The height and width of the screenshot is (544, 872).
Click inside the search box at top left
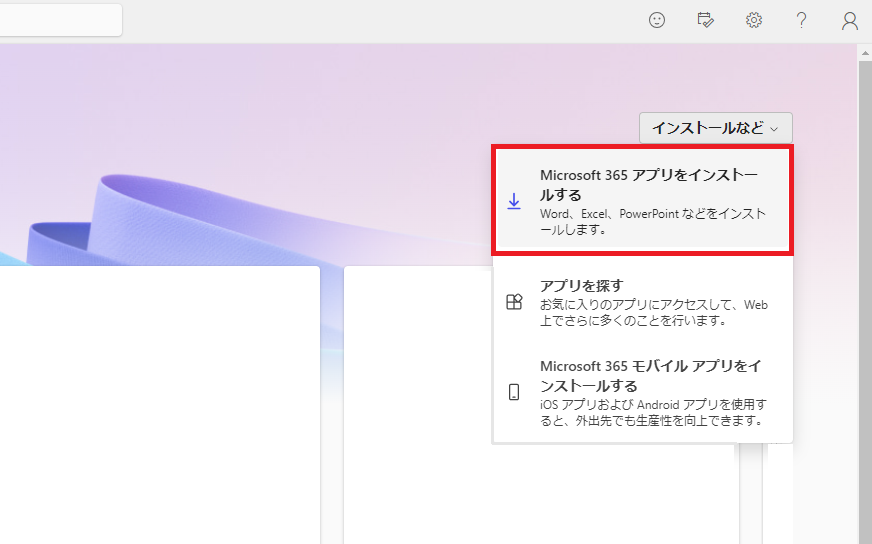click(x=61, y=20)
